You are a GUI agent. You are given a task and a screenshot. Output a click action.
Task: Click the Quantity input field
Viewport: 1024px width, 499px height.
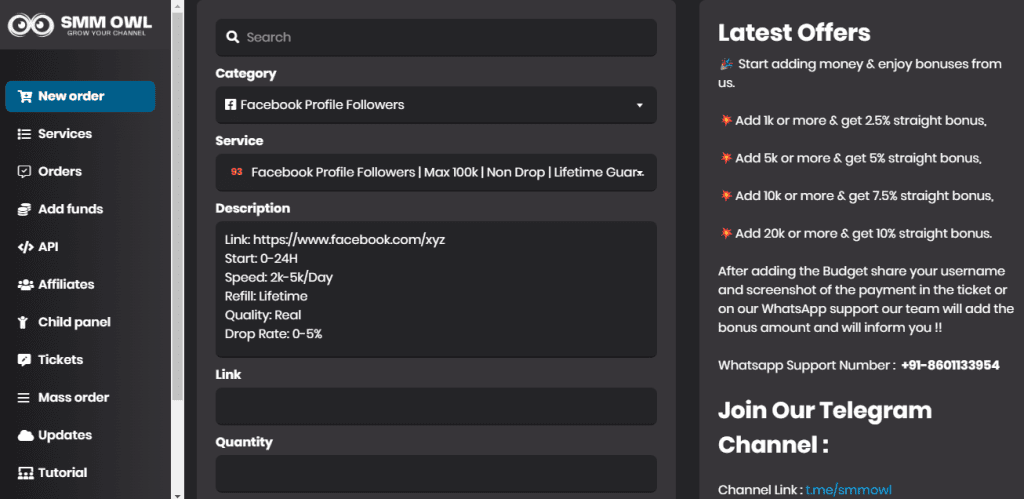436,474
